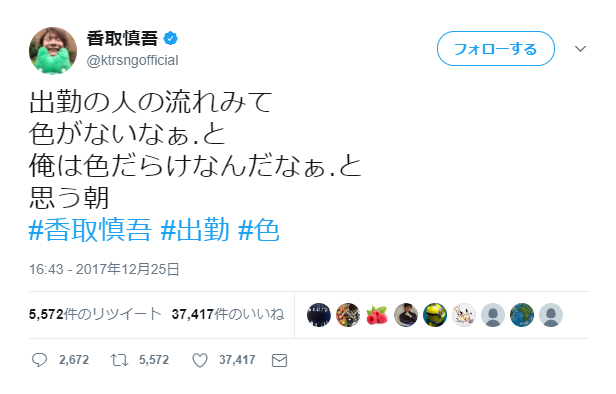This screenshot has height=394, width=616.
Task: View the 37,417件のいいね list
Action: point(228,314)
